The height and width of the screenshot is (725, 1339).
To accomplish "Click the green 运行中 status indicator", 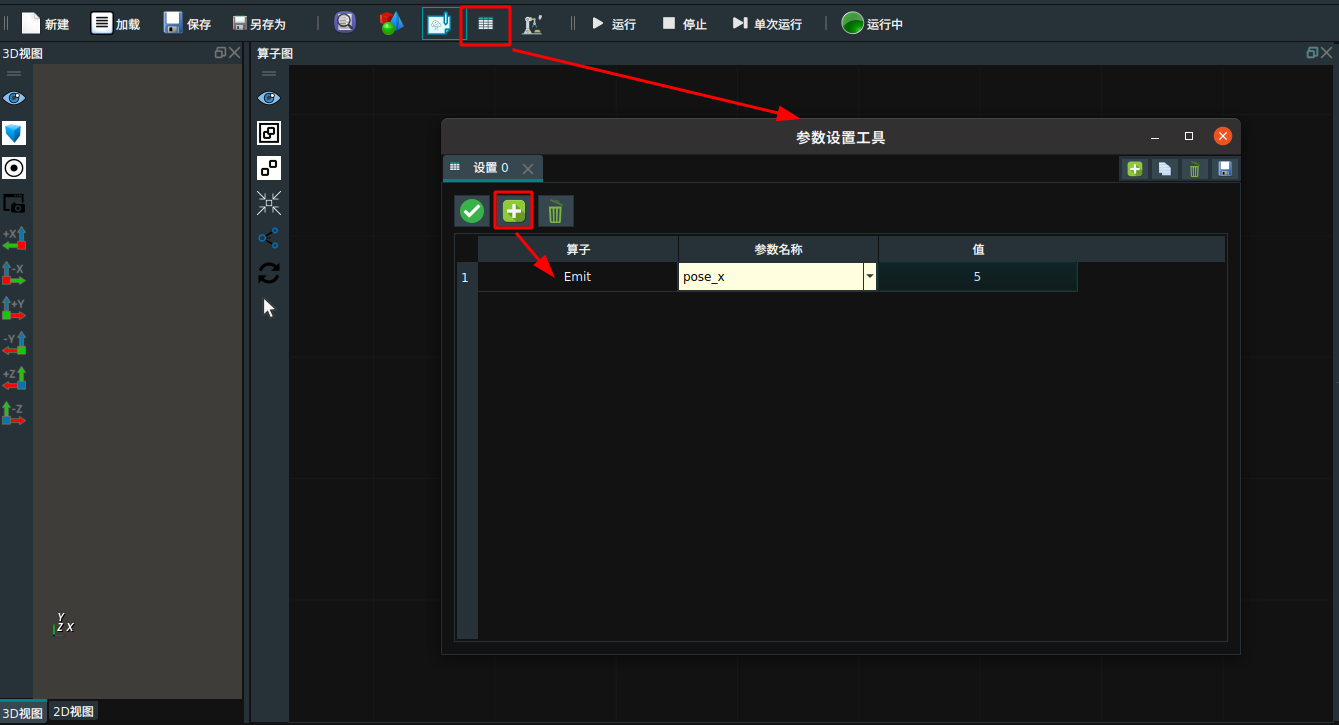I will (x=871, y=23).
